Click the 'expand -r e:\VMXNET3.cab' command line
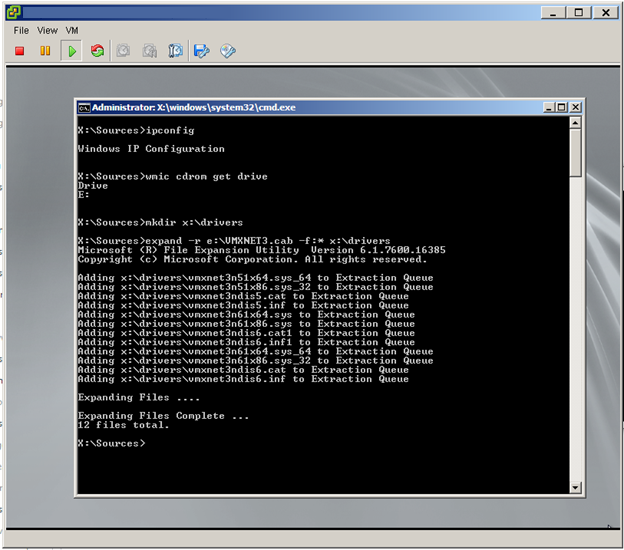This screenshot has width=624, height=550. [x=234, y=241]
